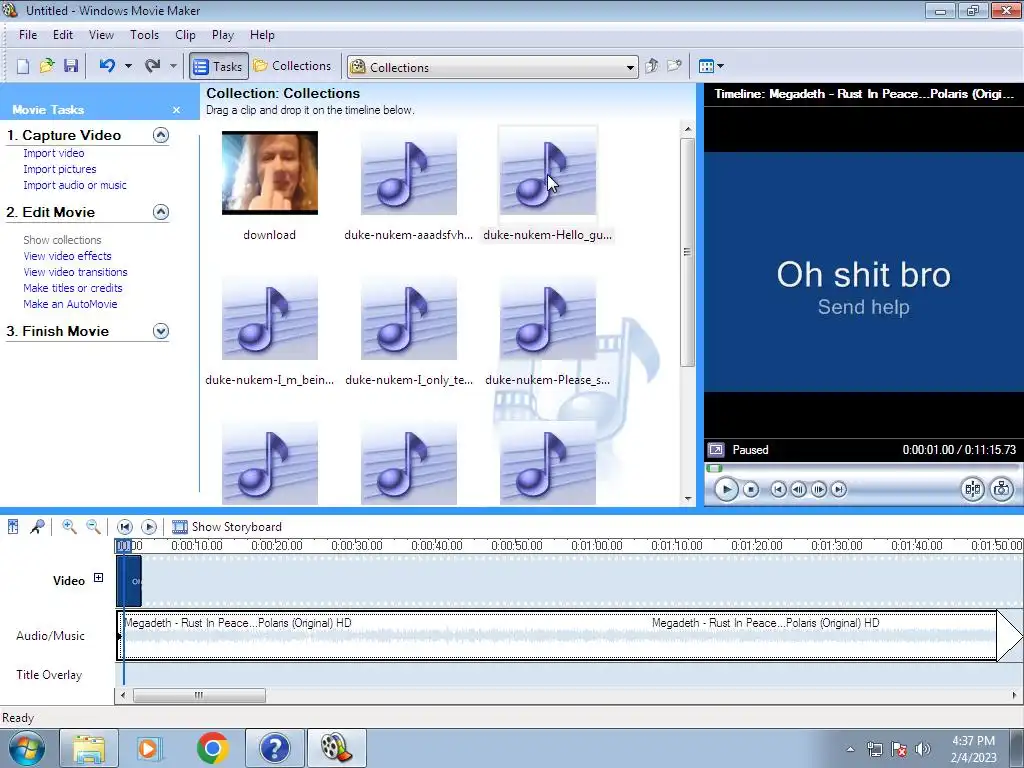Screen dimensions: 1024x768
Task: Click the monitor Back button
Action: [778, 489]
